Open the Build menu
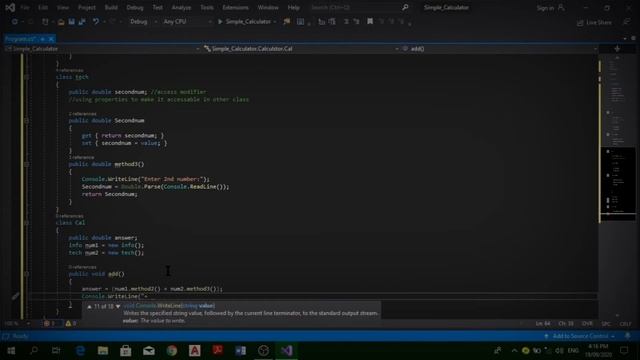This screenshot has height=360, width=640. tap(111, 7)
